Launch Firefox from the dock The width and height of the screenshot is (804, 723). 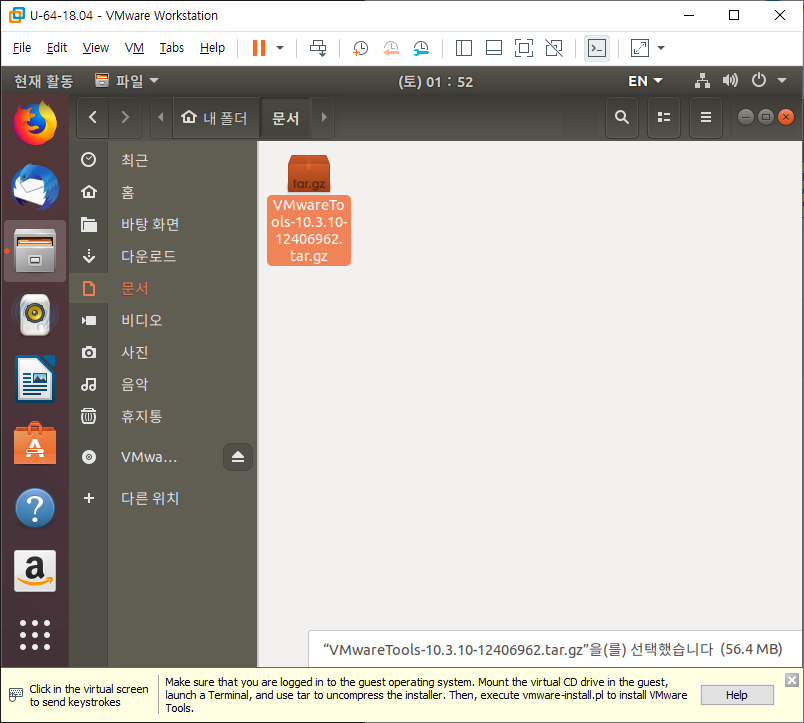point(35,124)
